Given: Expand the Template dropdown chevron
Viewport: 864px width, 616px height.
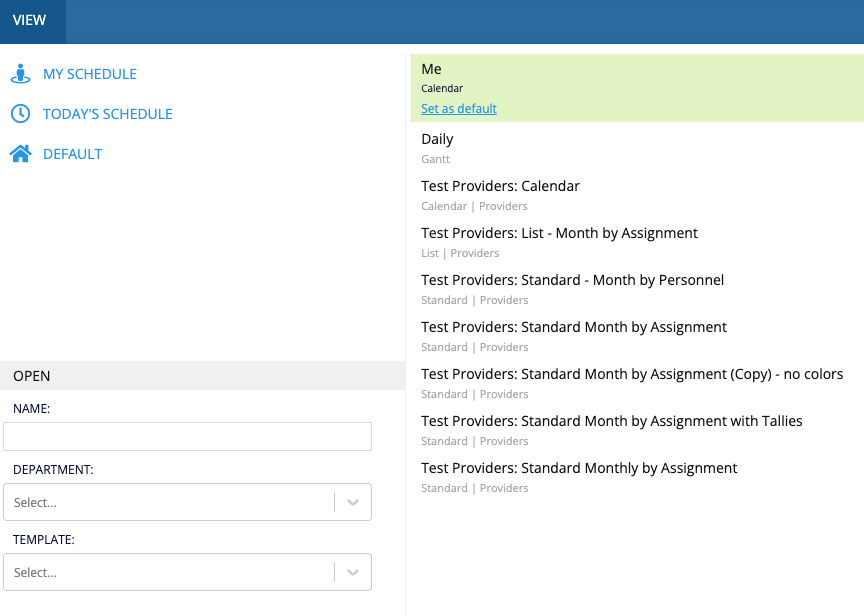Looking at the screenshot, I should (353, 572).
